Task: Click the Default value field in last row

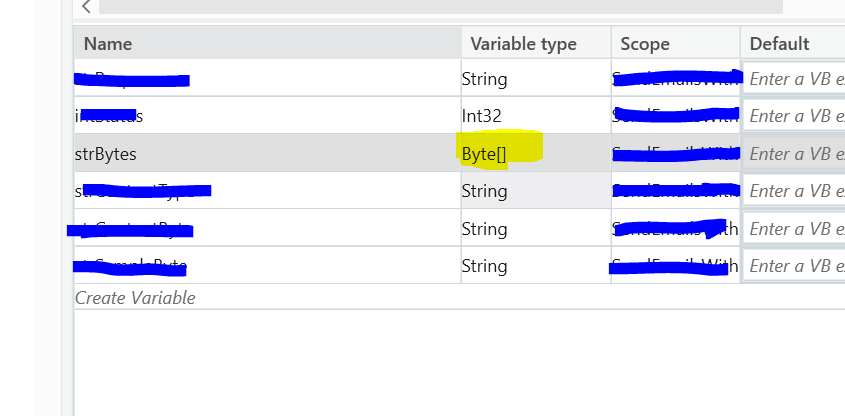Action: pyautogui.click(x=795, y=266)
